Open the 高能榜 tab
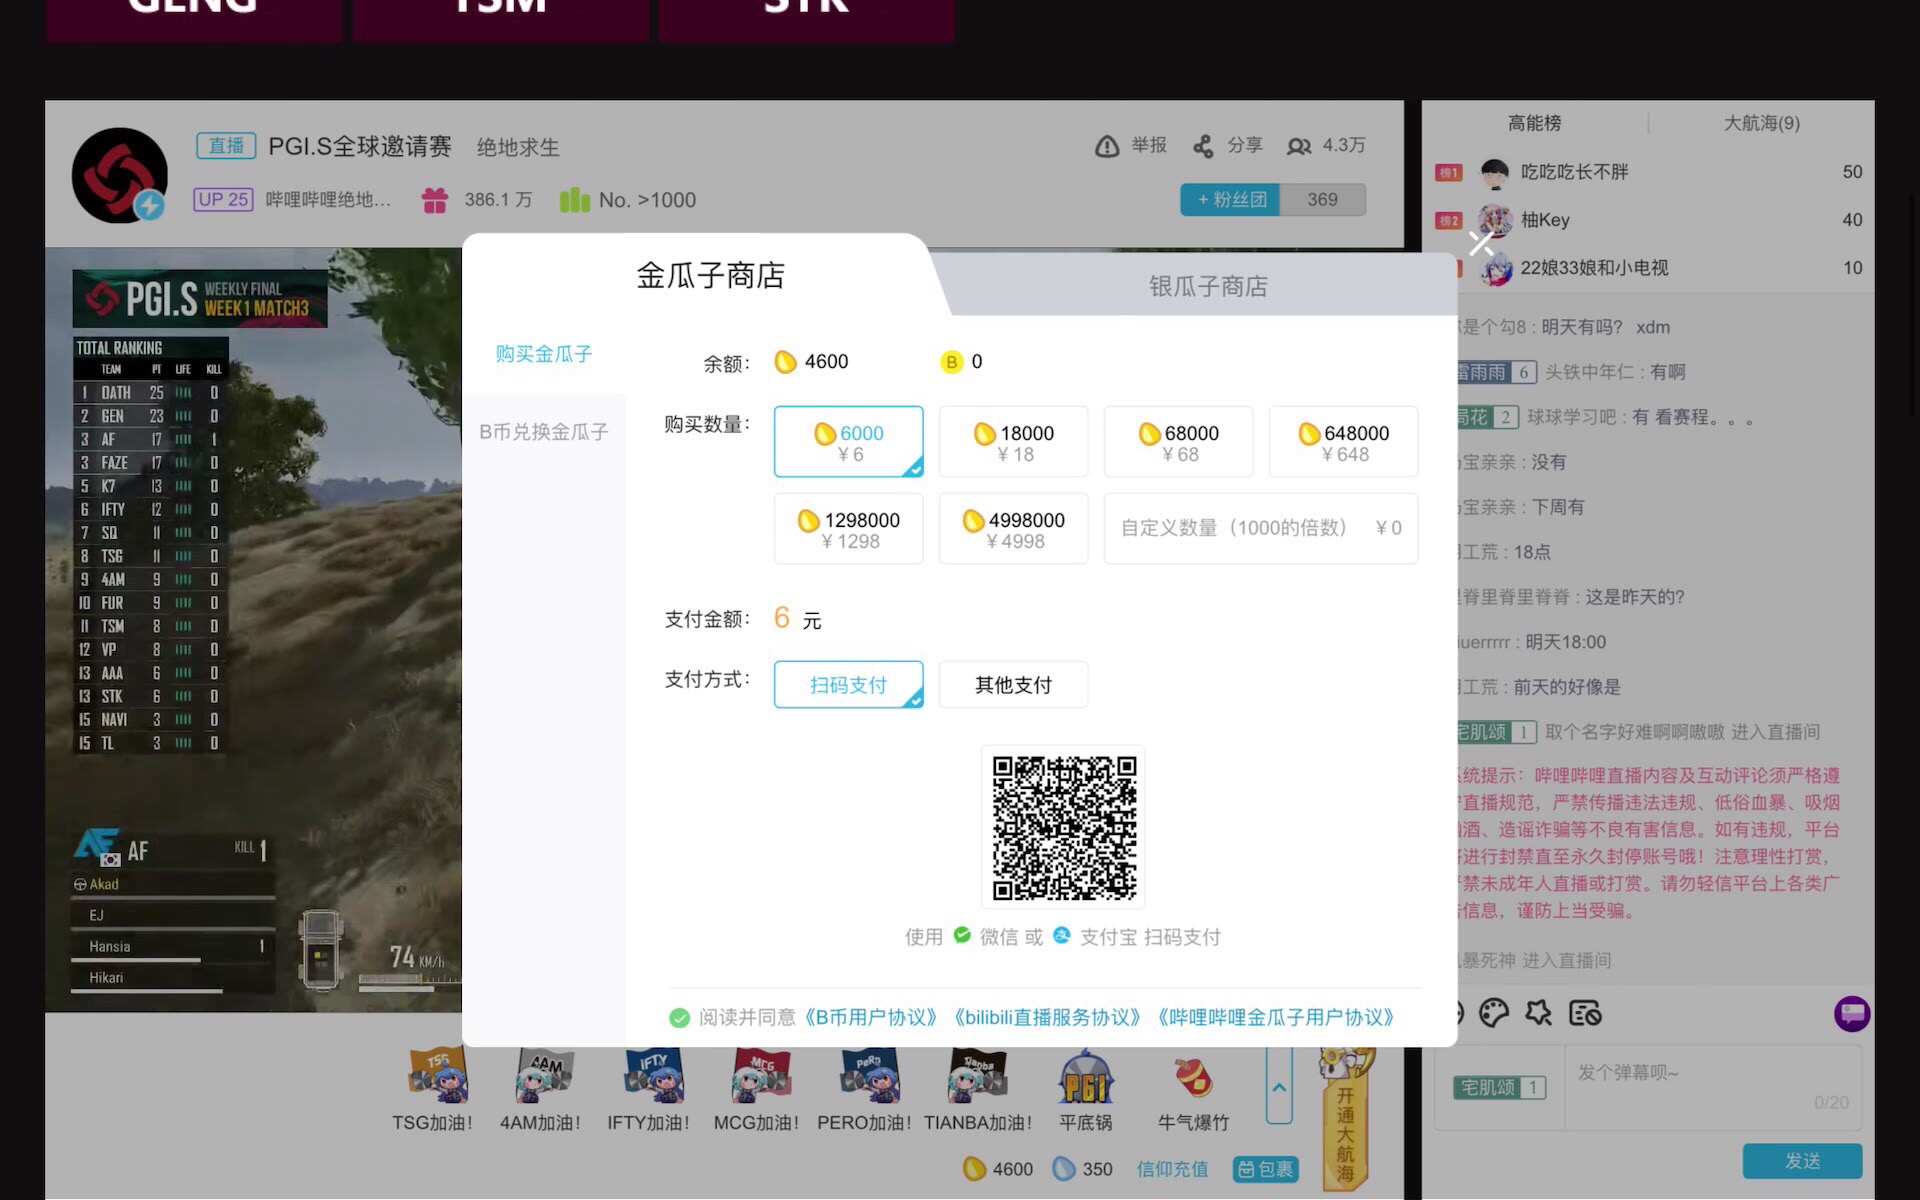The height and width of the screenshot is (1200, 1920). (1535, 123)
